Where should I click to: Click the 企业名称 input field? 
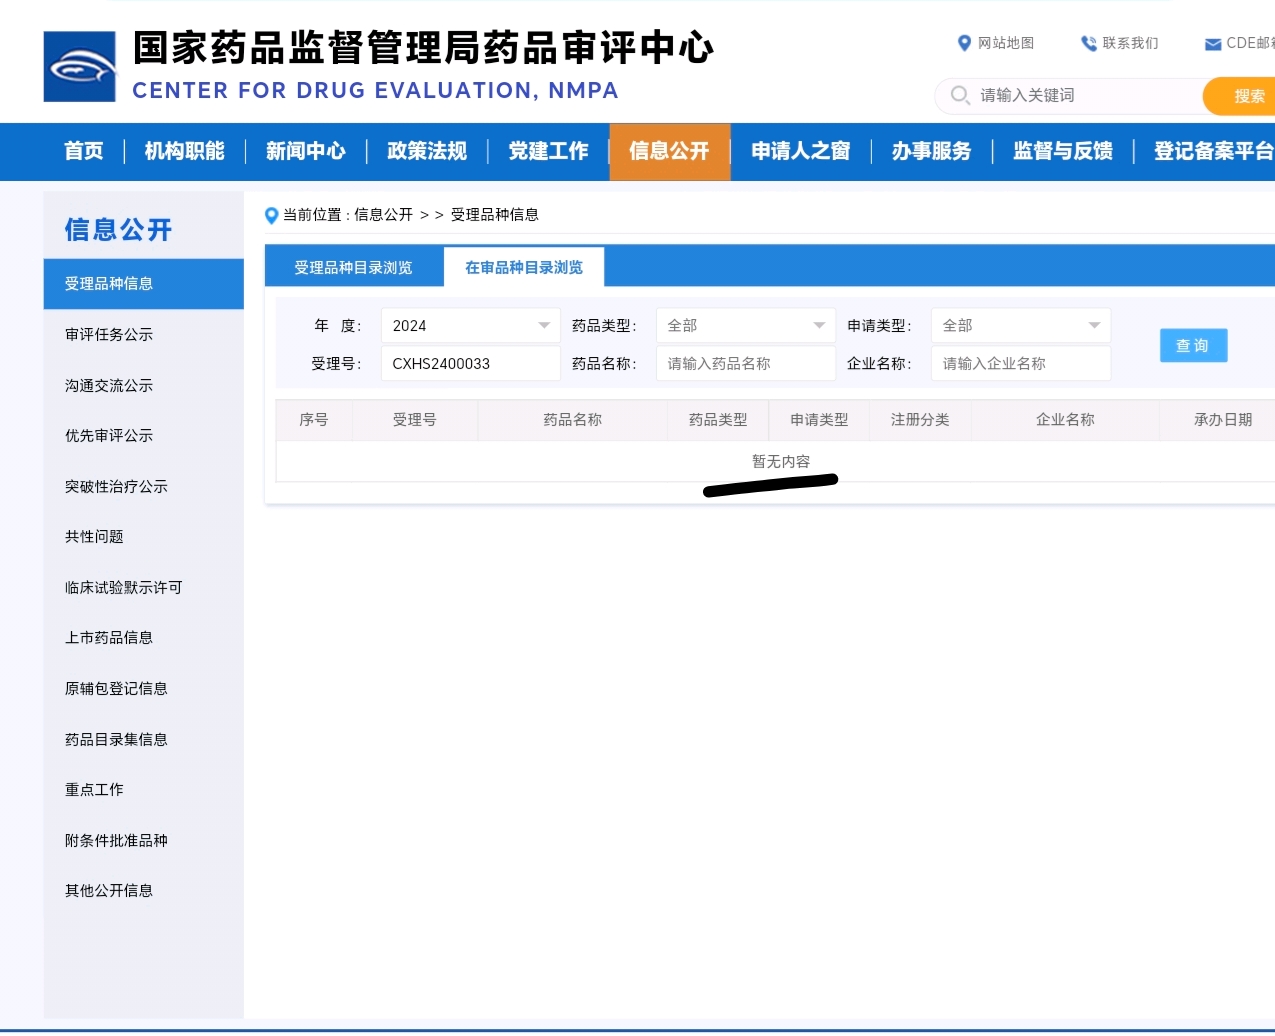coord(1021,364)
